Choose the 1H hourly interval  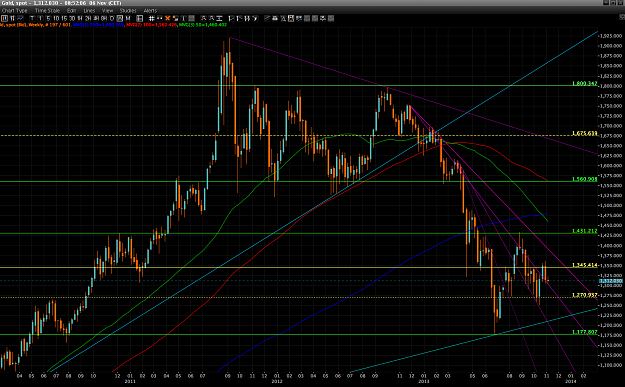(80, 18)
